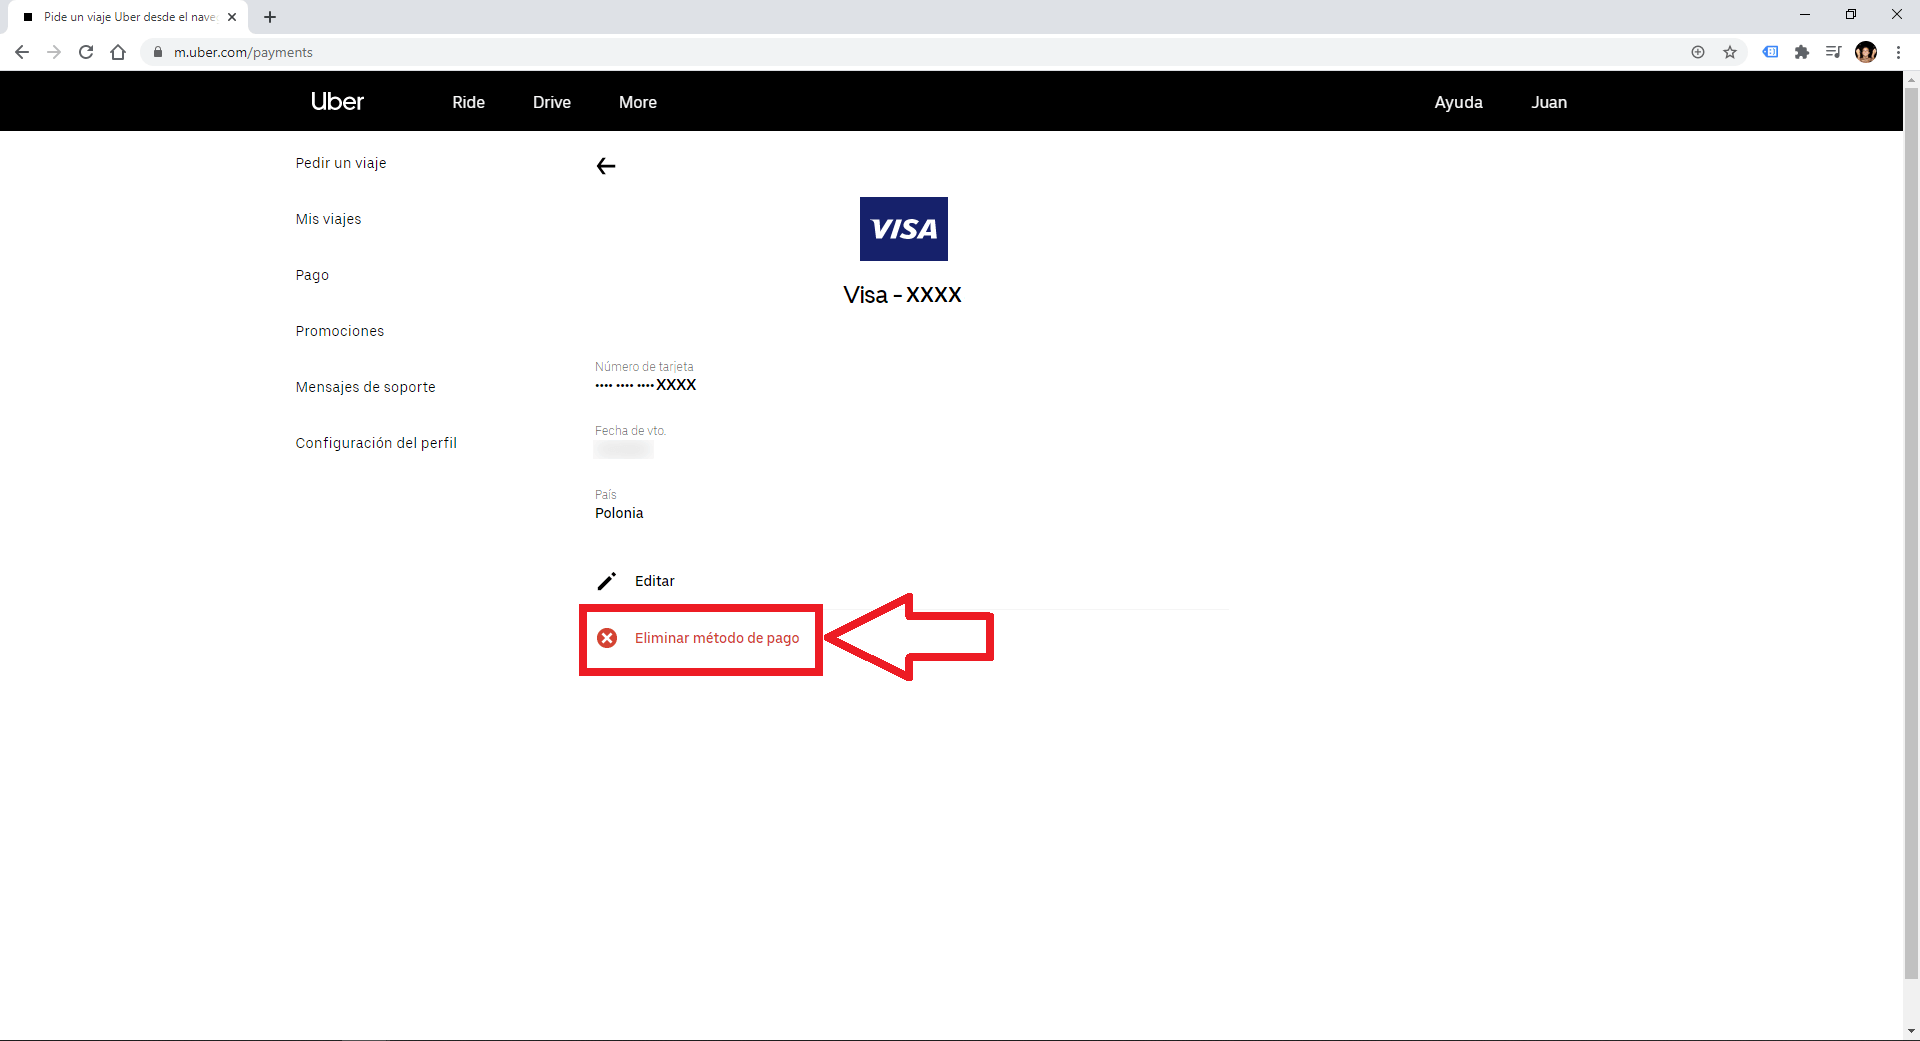Open Configuración del perfil
The height and width of the screenshot is (1041, 1920).
tap(376, 443)
